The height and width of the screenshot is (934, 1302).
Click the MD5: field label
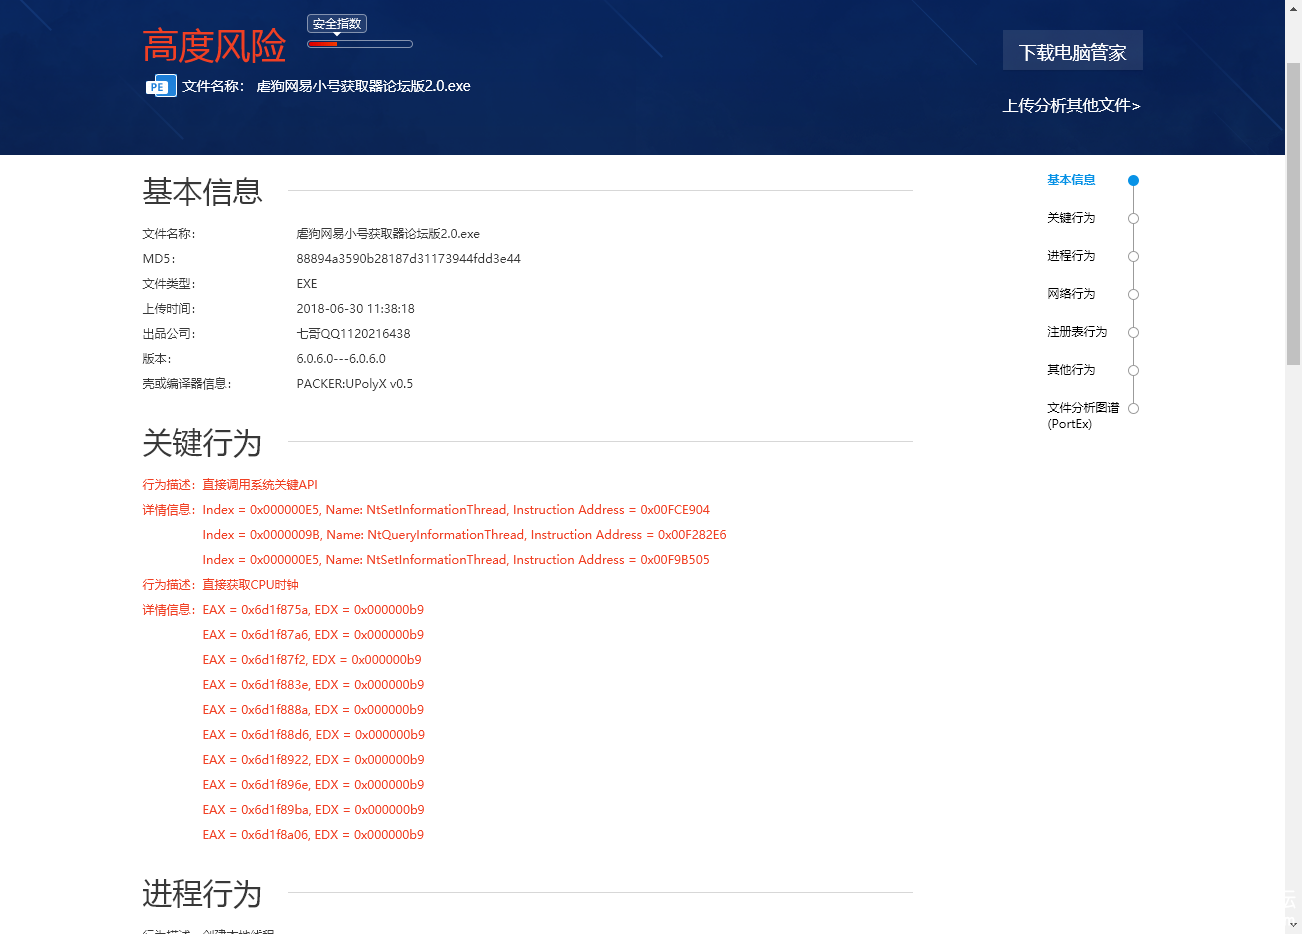159,259
